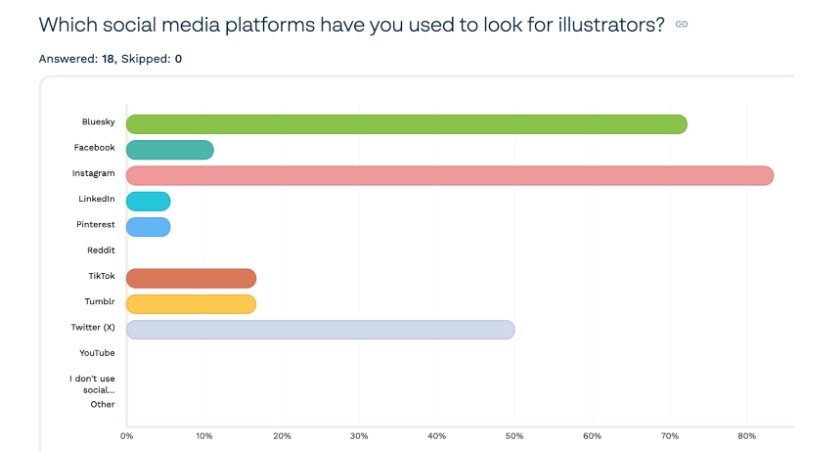Click the Twitter (X) label

(x=93, y=327)
